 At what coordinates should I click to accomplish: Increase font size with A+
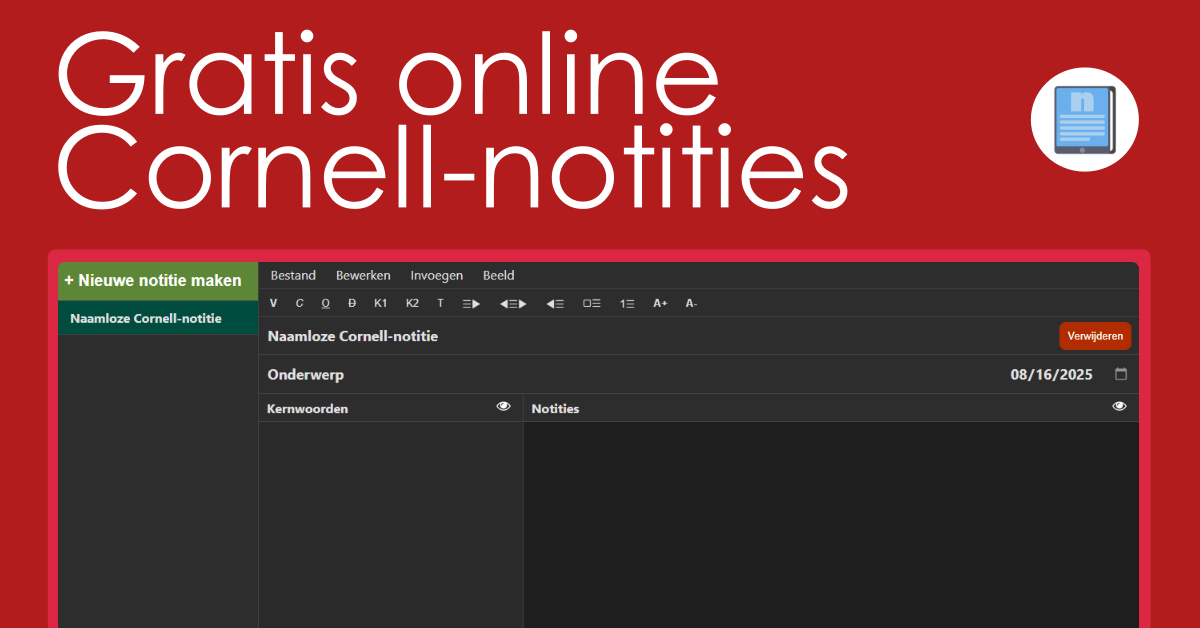coord(660,303)
